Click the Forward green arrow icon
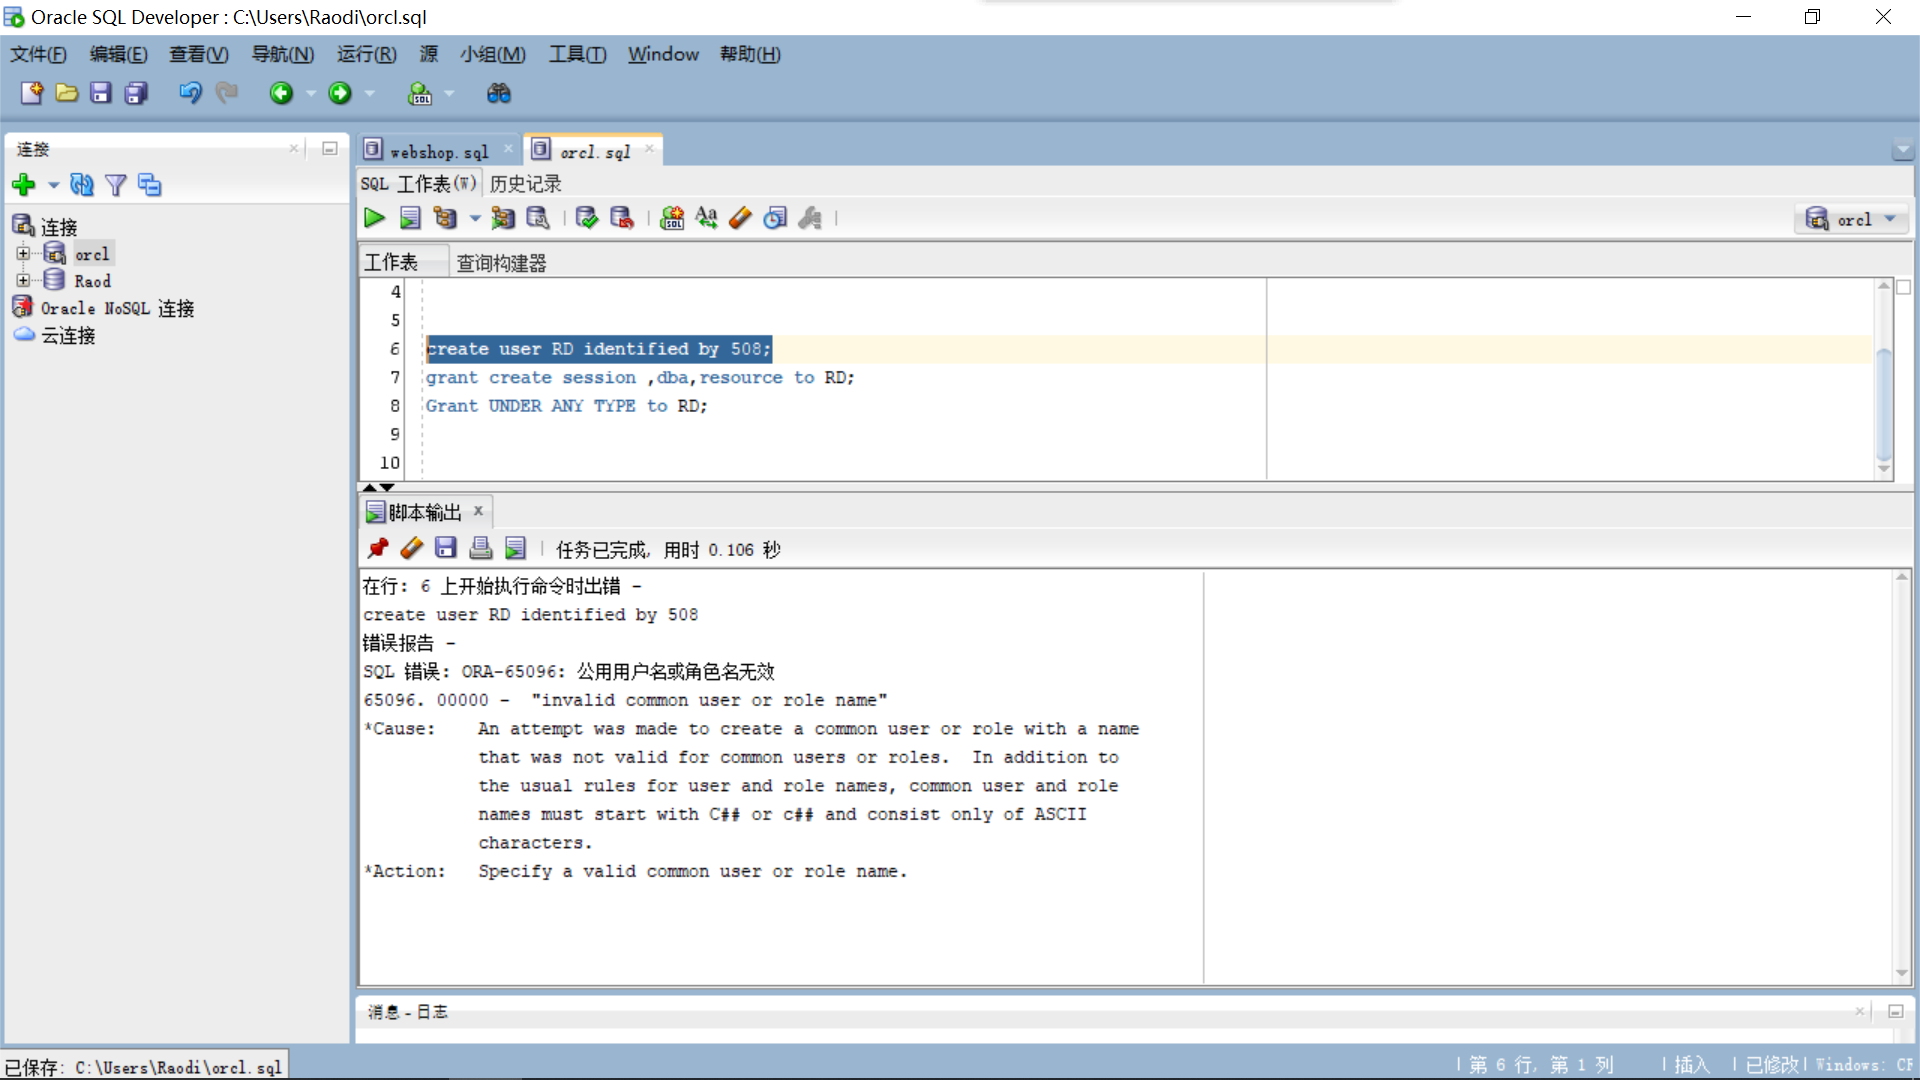 coord(340,93)
